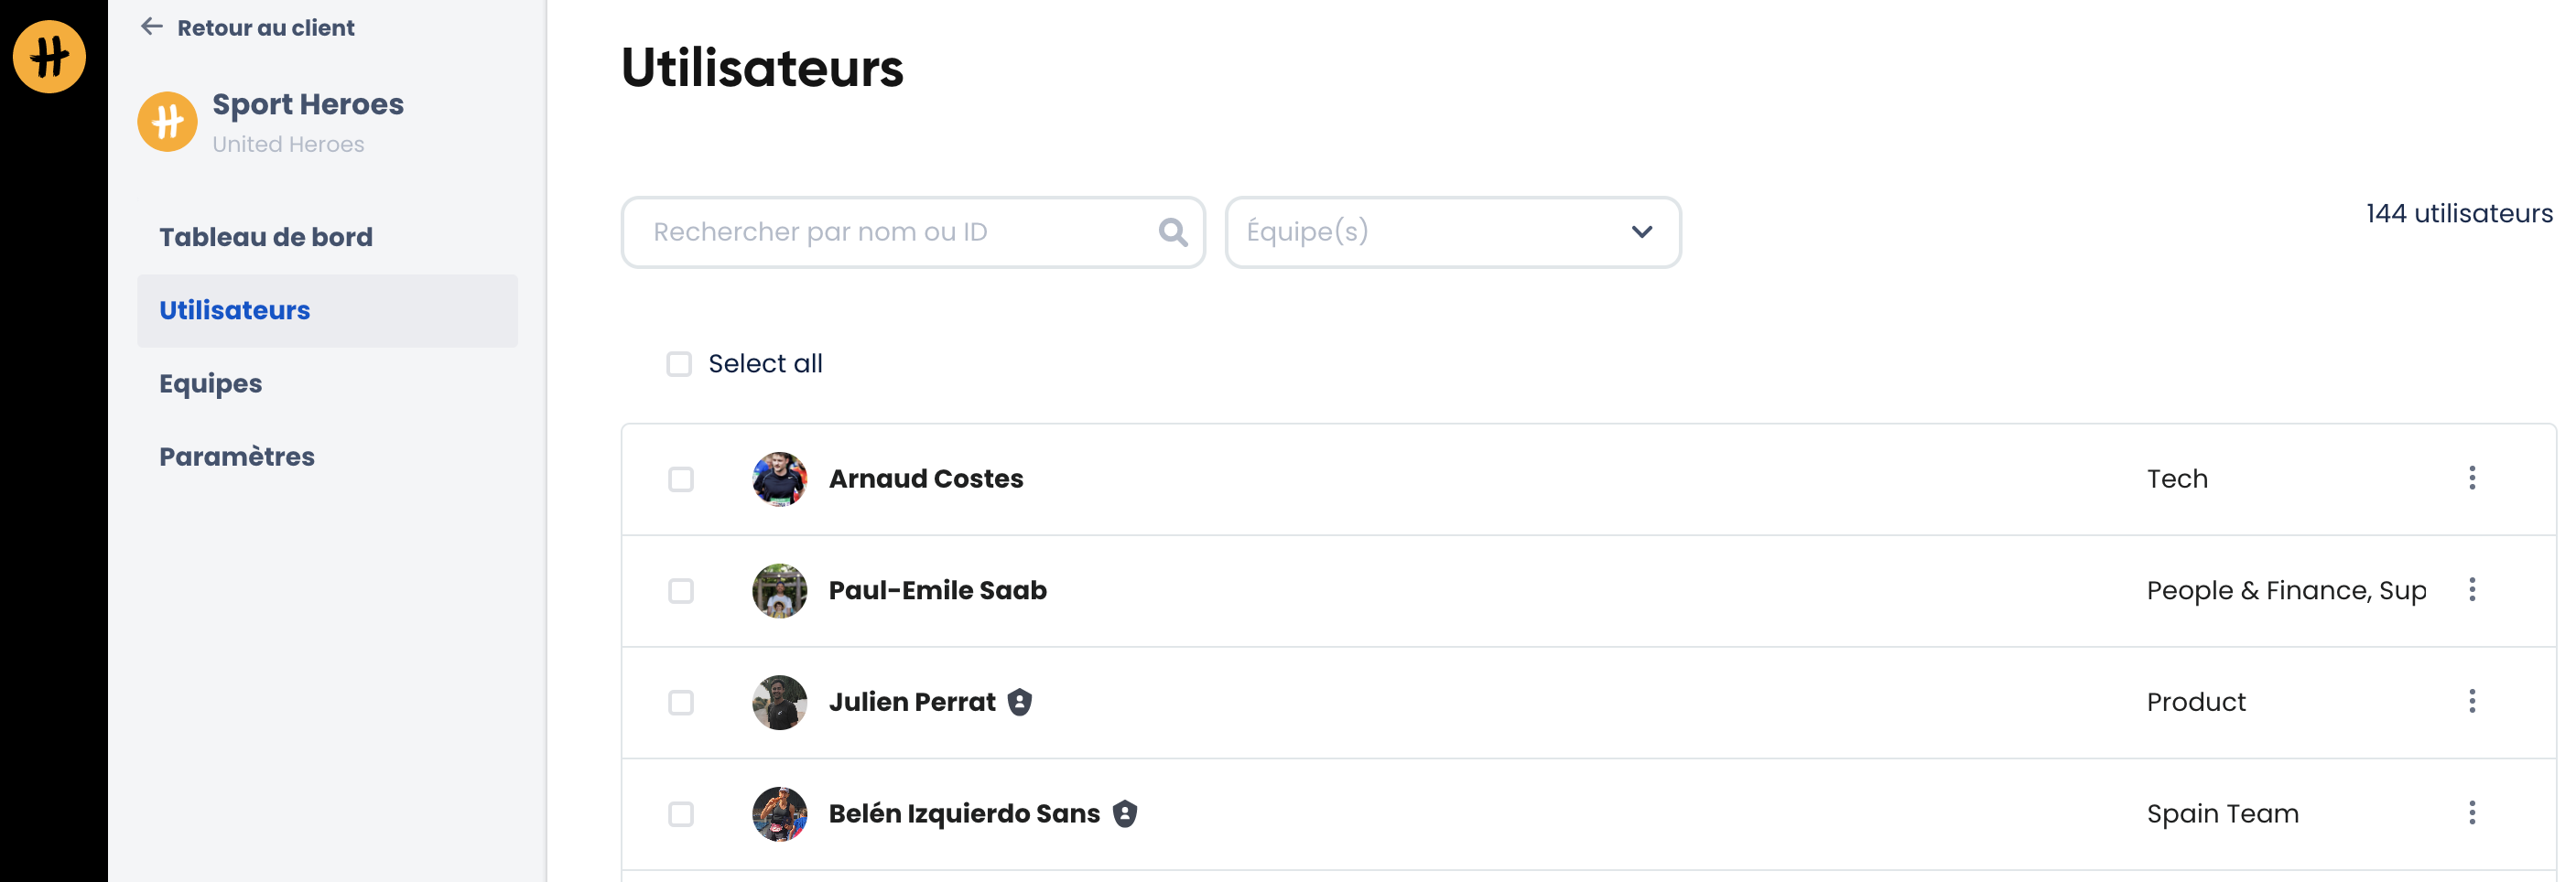Image resolution: width=2576 pixels, height=882 pixels.
Task: Click the admin shield badge next to Julien Perrat
Action: (1019, 702)
